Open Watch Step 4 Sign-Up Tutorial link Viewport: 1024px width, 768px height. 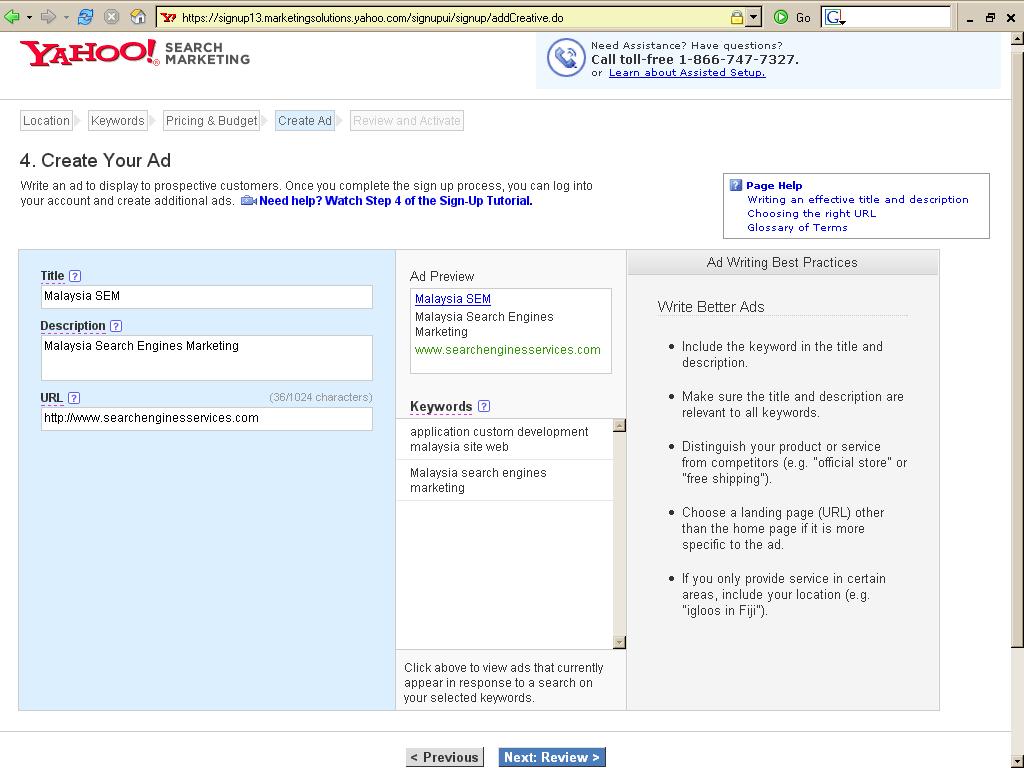click(x=396, y=201)
